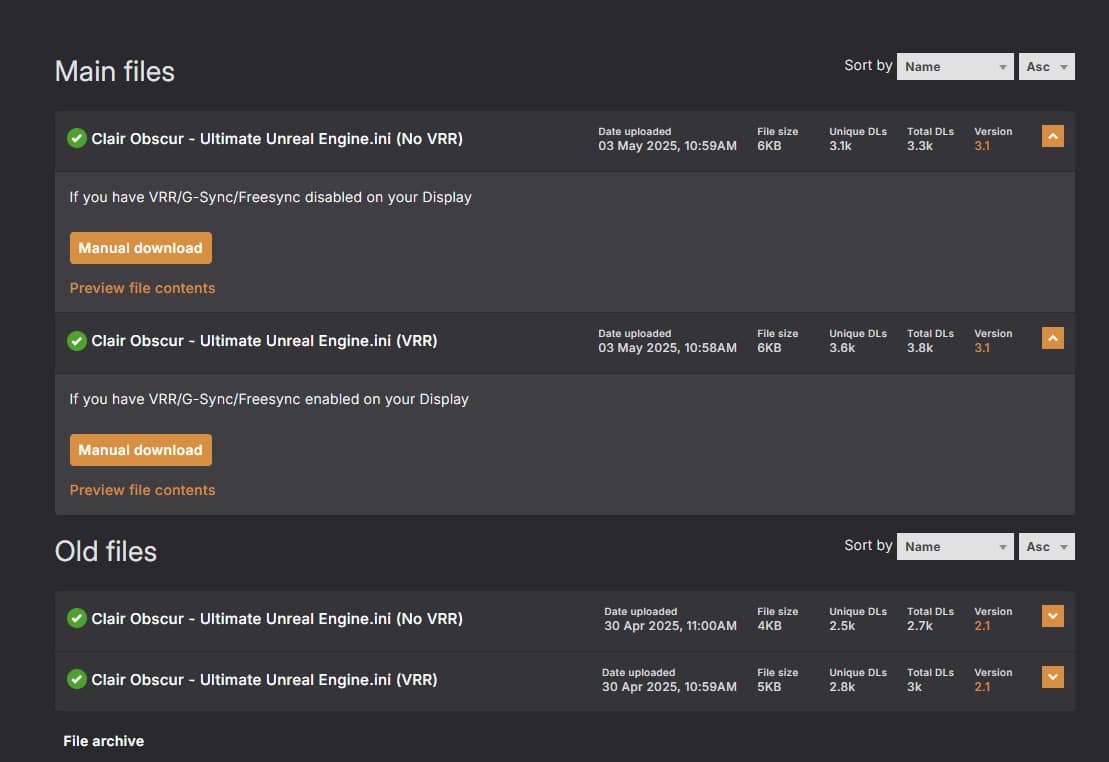Collapse the Main files No VRR entry
Viewport: 1109px width, 762px height.
(x=1052, y=136)
